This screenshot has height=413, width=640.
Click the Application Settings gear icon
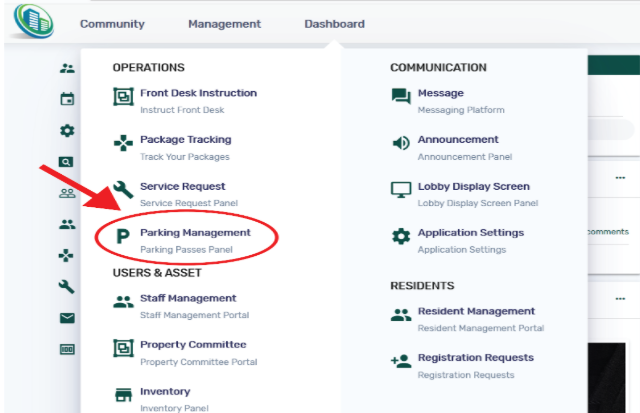pos(401,237)
